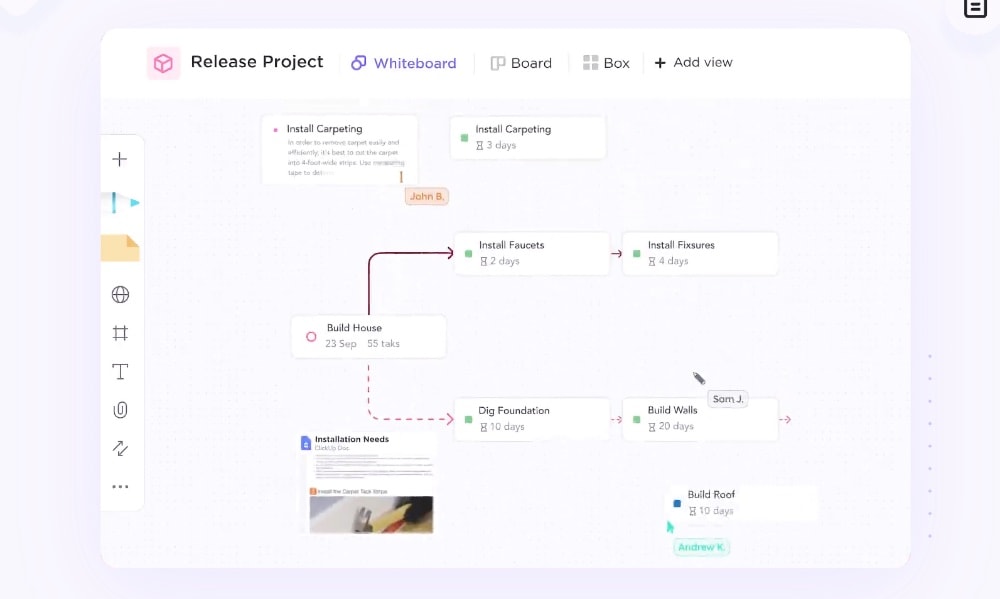The height and width of the screenshot is (599, 1000).
Task: Choose the Text tool
Action: [x=120, y=372]
